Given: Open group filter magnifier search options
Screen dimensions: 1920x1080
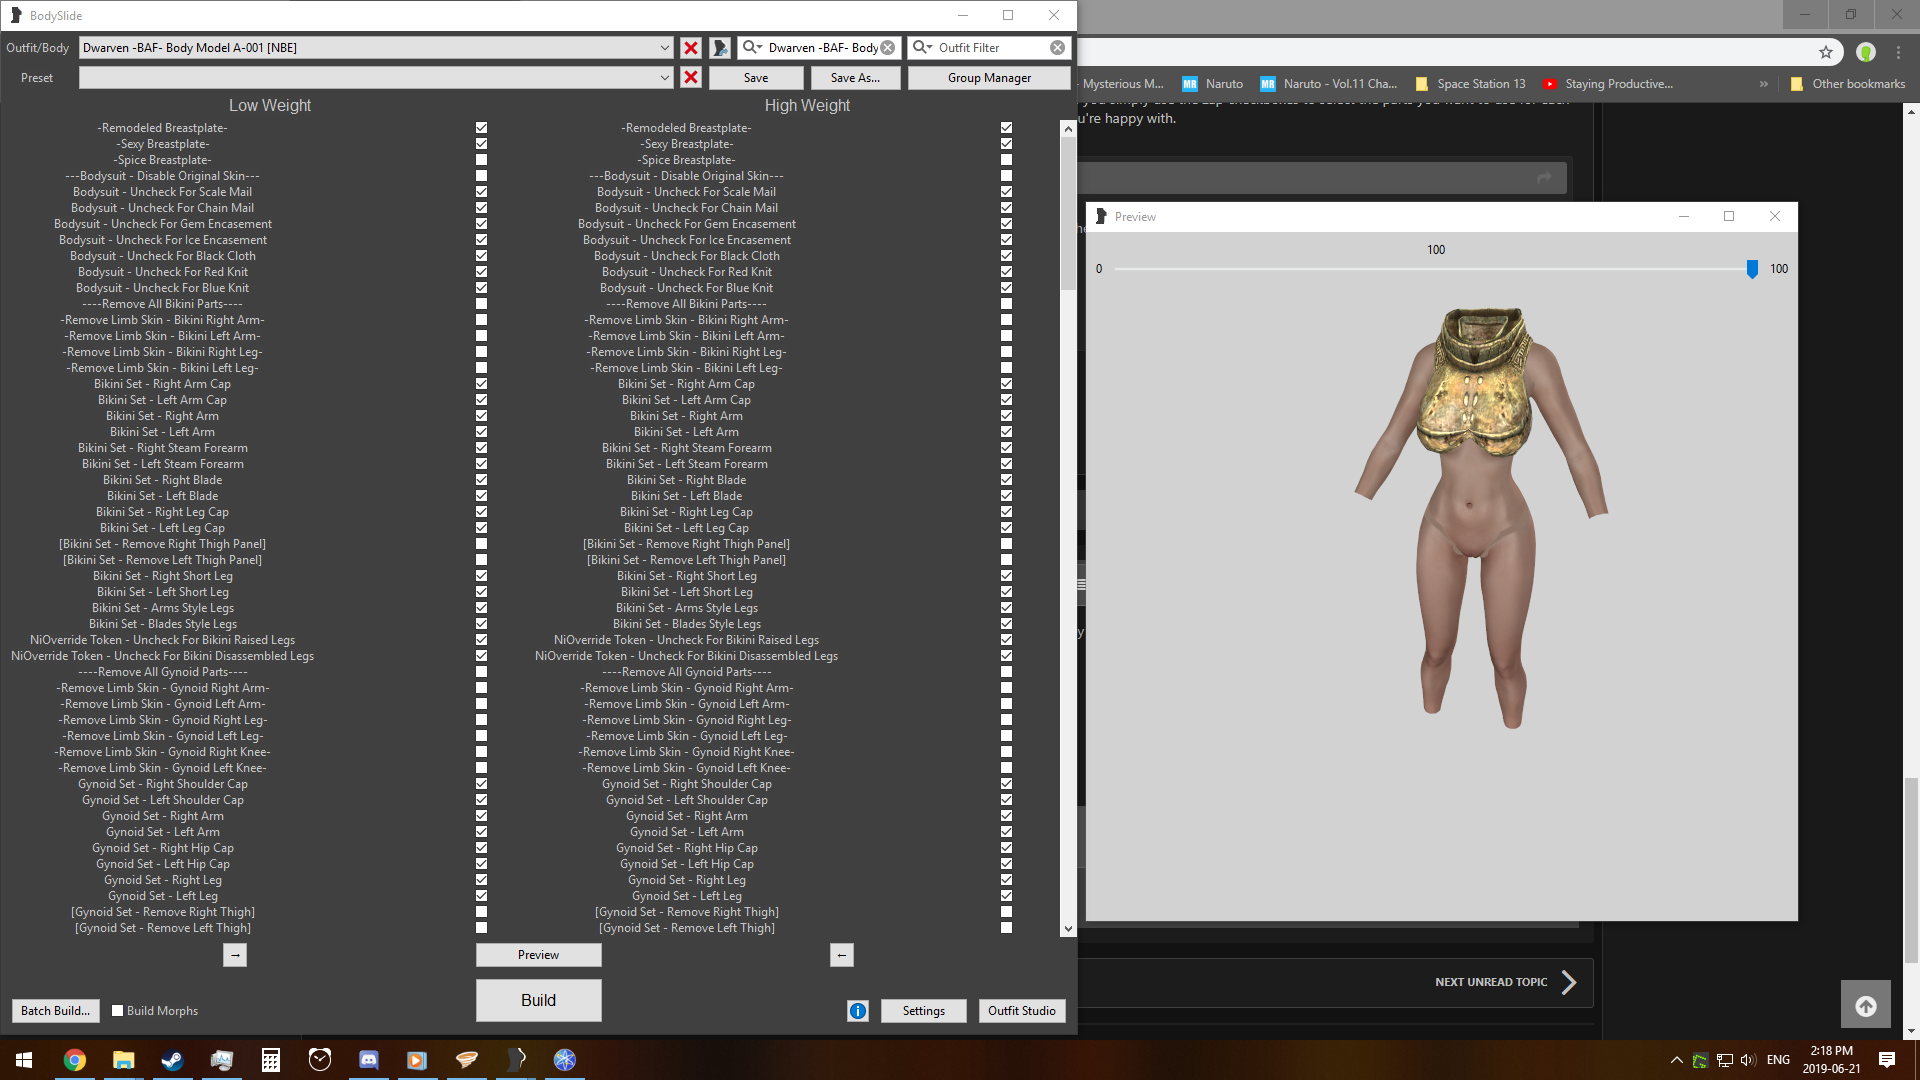Looking at the screenshot, I should click(x=752, y=48).
